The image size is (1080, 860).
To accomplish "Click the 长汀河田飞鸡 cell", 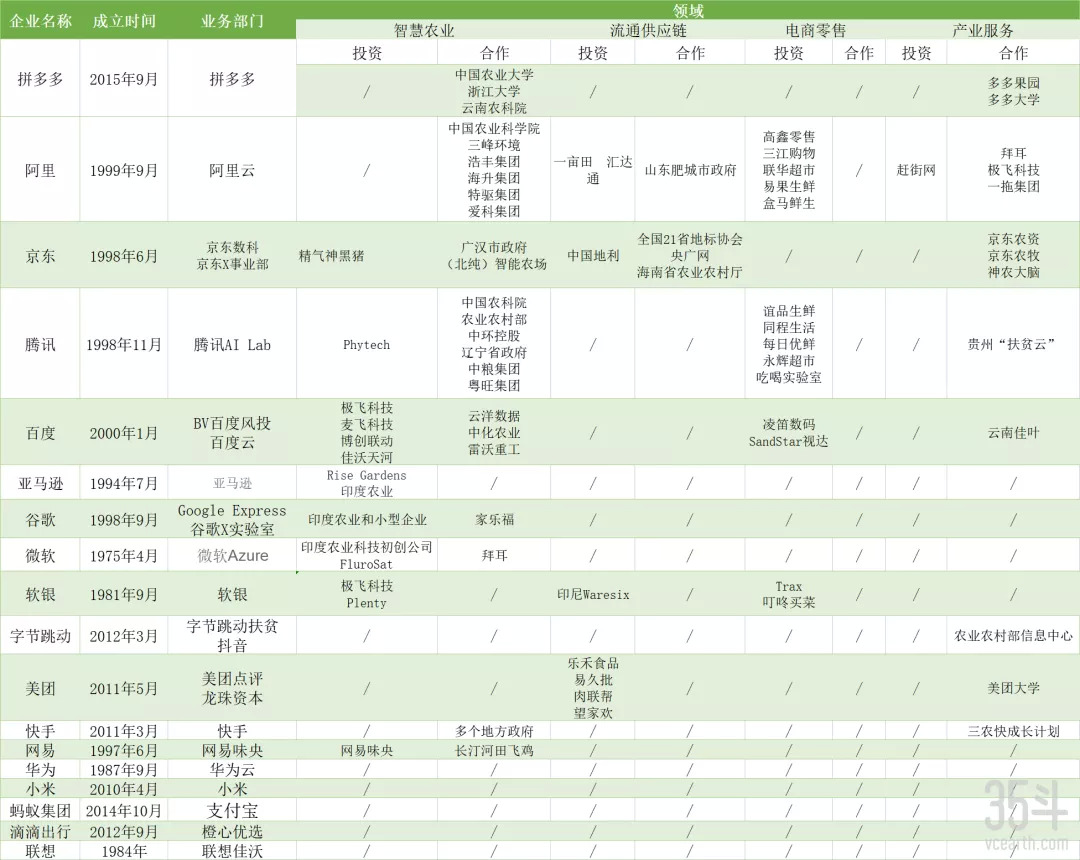I will pos(494,750).
